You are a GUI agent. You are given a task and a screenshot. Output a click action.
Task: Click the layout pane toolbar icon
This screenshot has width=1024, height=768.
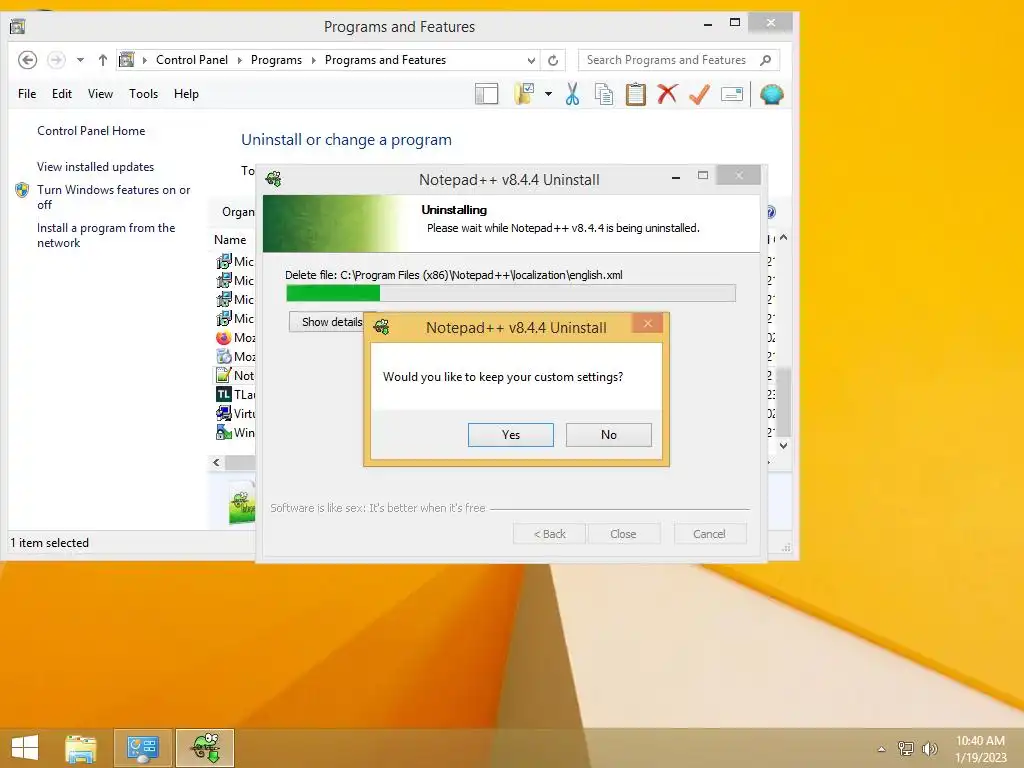tap(487, 94)
